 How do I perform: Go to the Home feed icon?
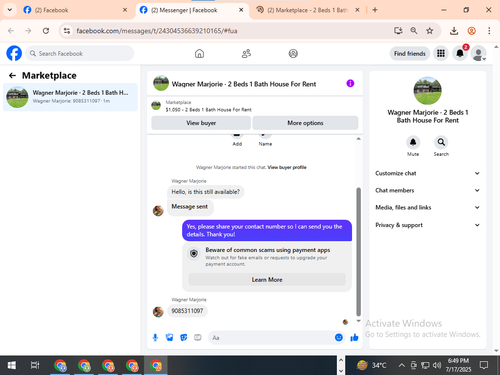coord(199,53)
